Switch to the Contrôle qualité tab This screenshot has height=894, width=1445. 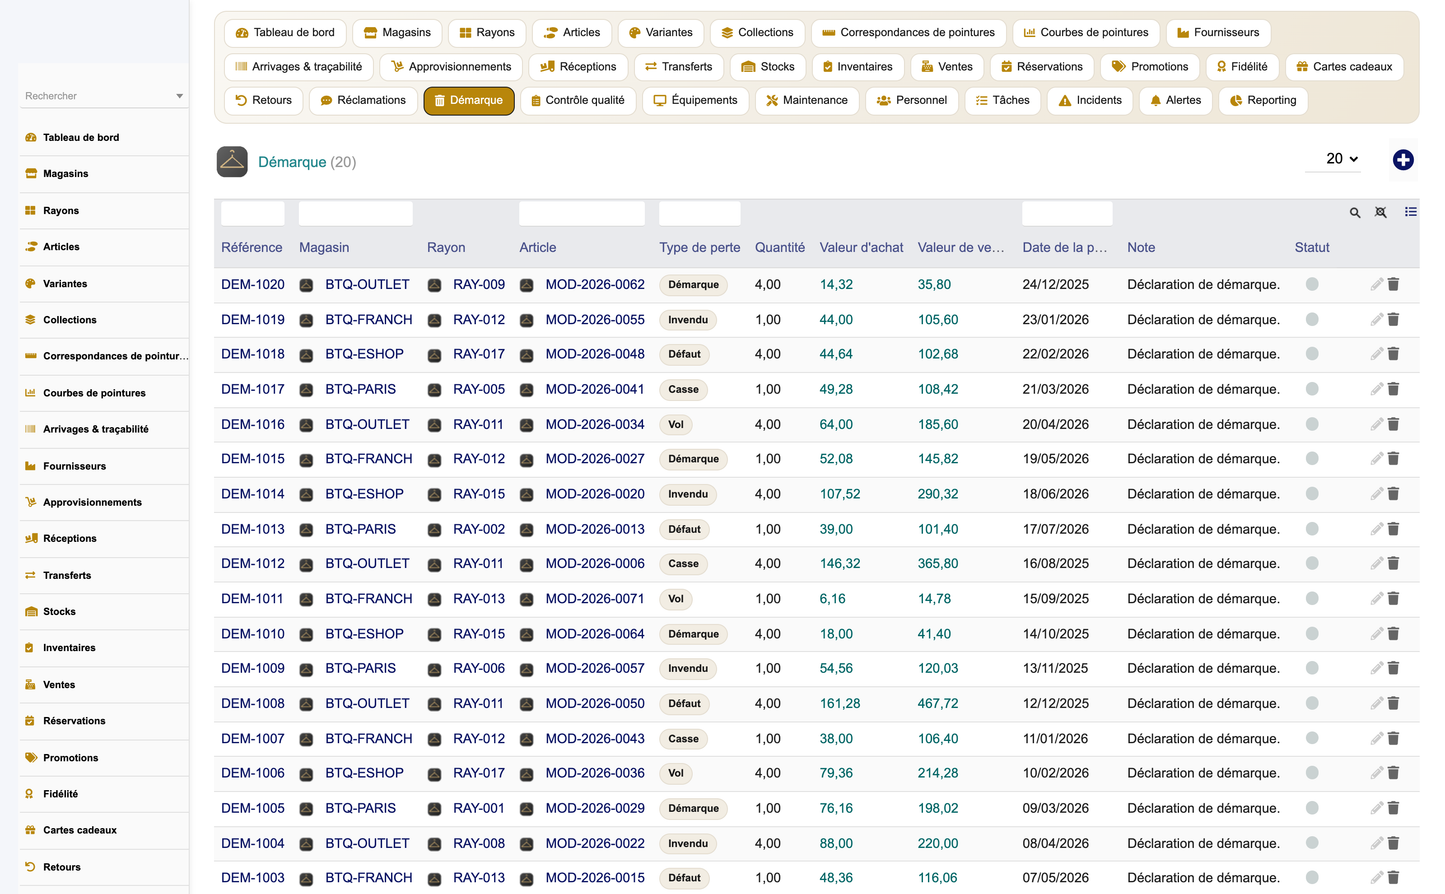coord(578,101)
